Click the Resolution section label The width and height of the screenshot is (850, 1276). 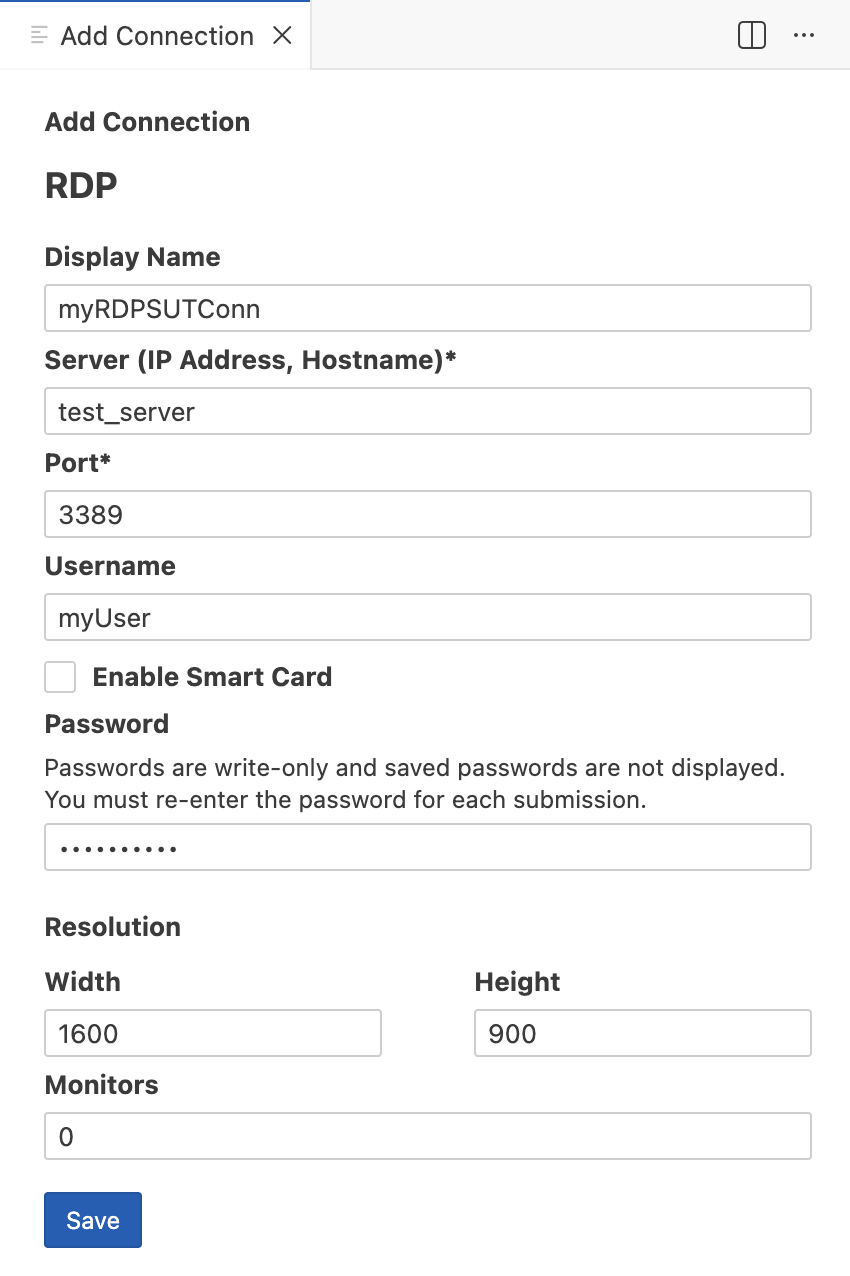113,927
